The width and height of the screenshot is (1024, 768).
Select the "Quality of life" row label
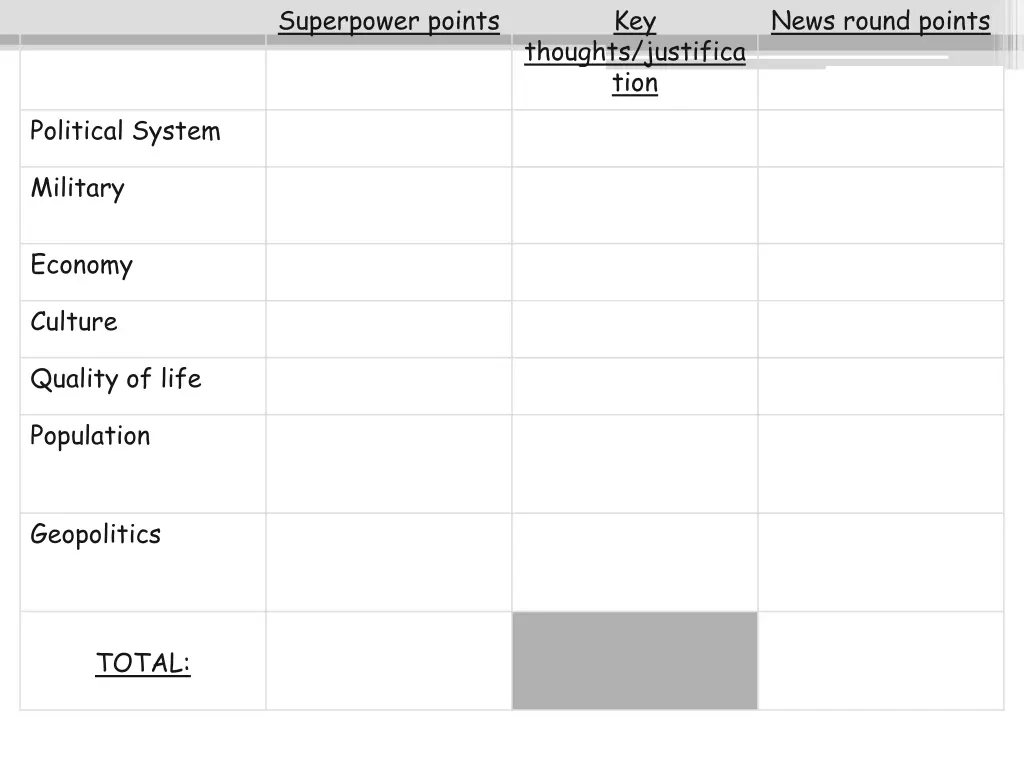point(116,379)
